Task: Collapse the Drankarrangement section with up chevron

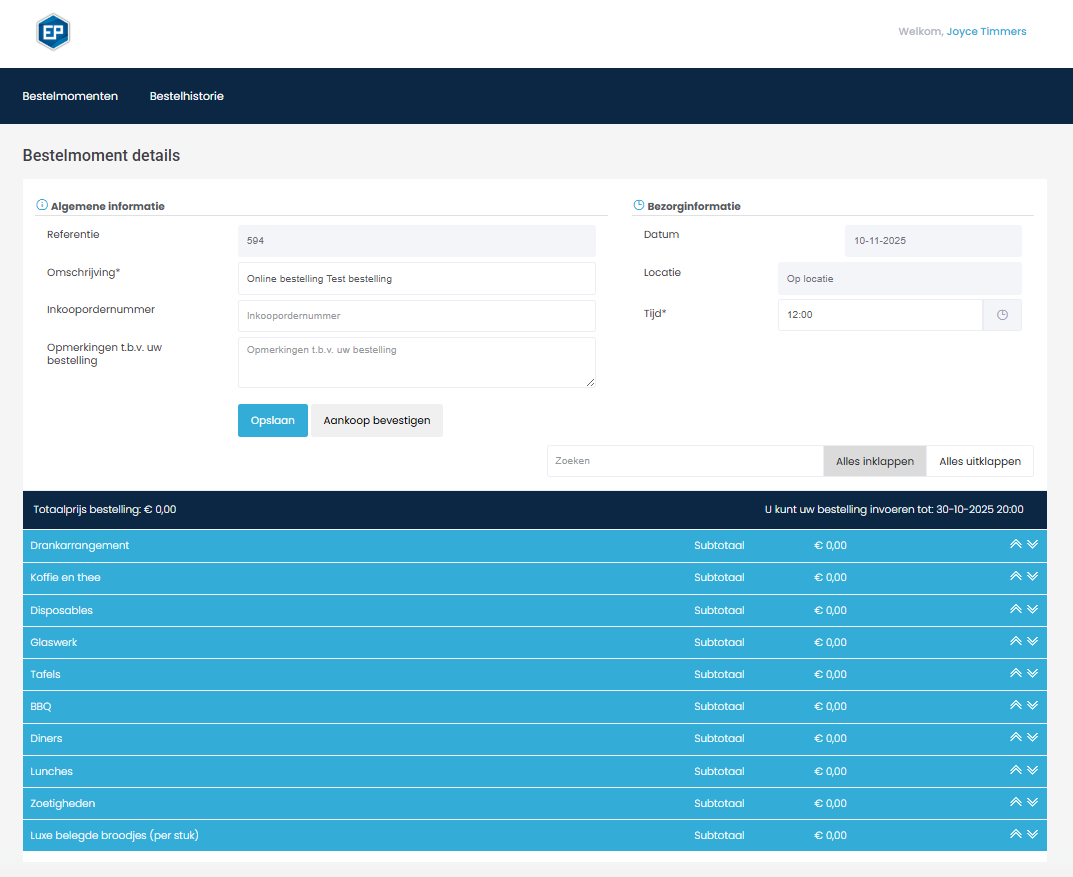Action: pos(1016,544)
